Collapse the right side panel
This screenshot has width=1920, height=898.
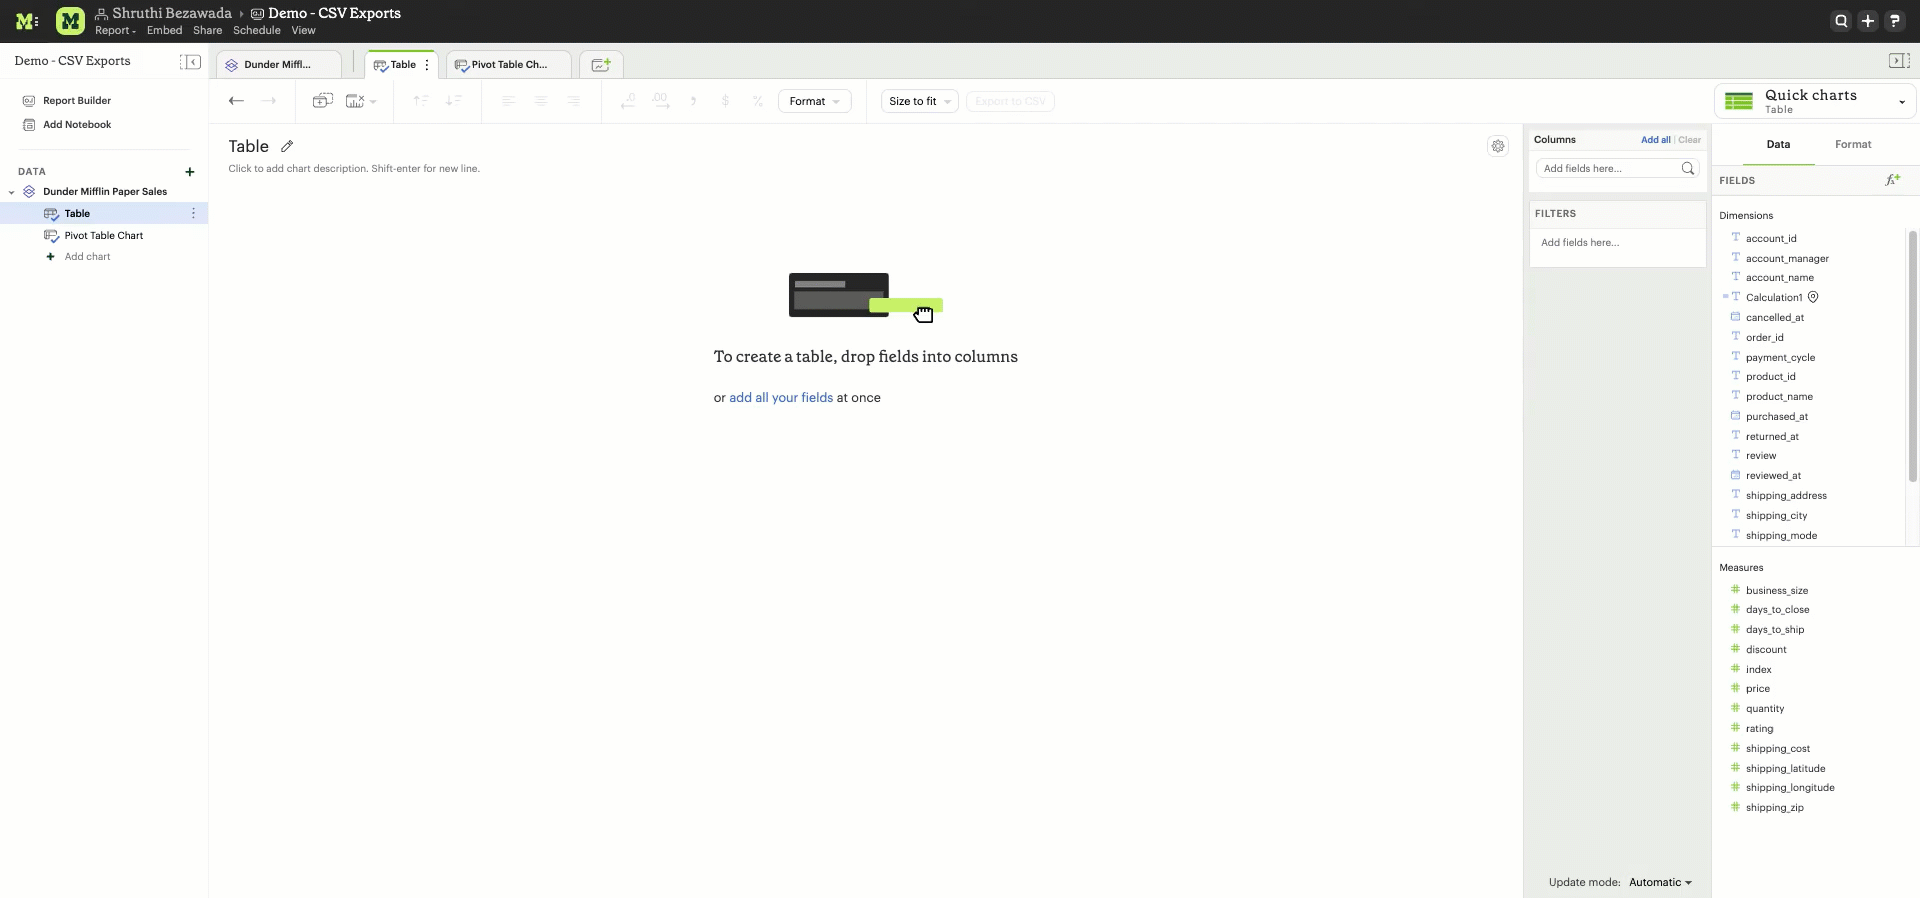(1898, 61)
